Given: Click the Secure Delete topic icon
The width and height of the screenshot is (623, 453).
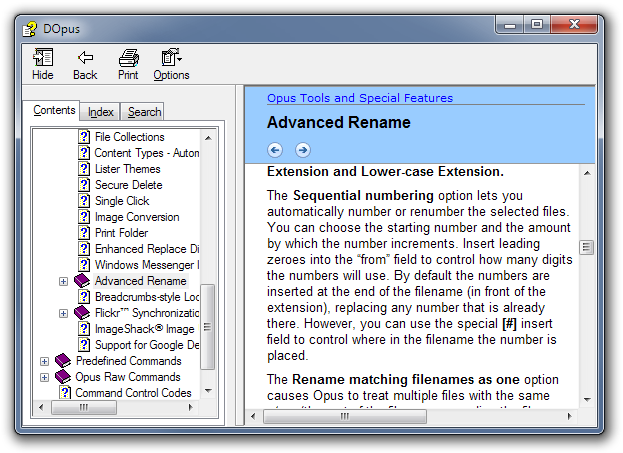Looking at the screenshot, I should coord(84,185).
